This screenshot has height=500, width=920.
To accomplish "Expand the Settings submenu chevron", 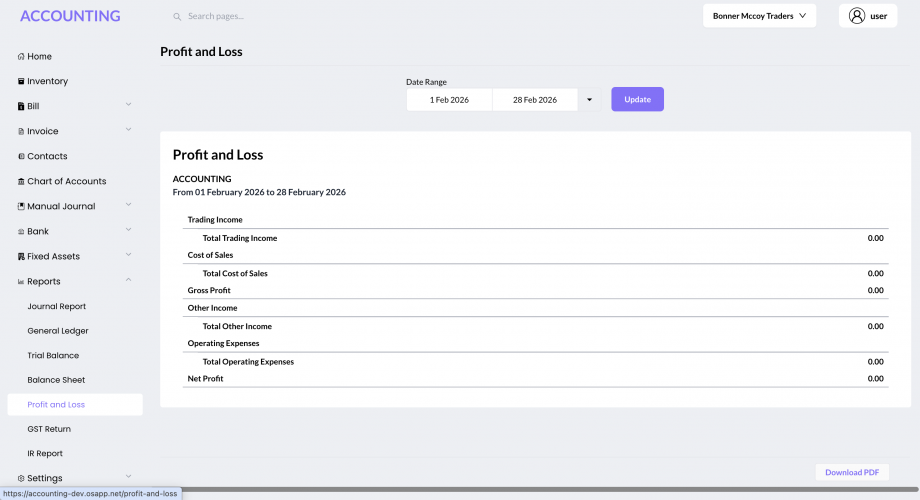I will [128, 477].
